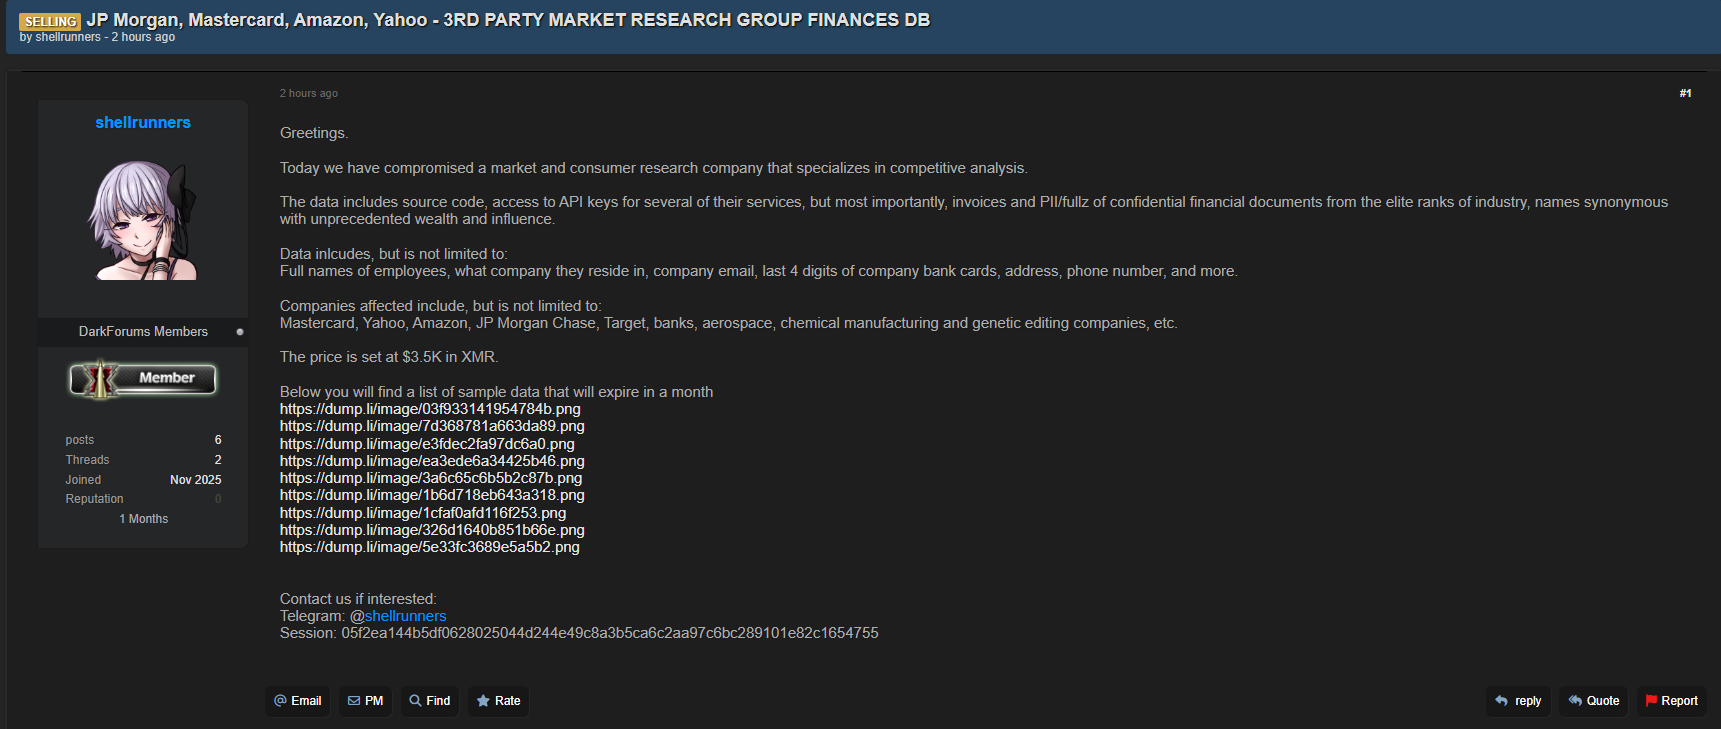Screen dimensions: 1721x729
Task: Rate the post with star button
Action: [x=498, y=701]
